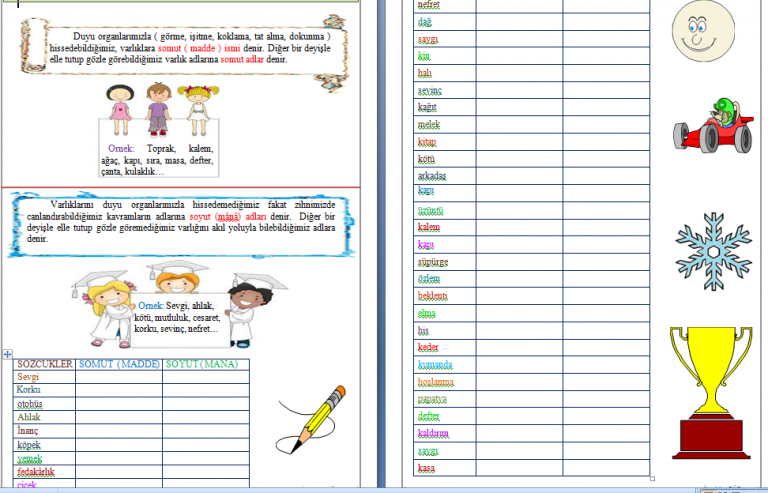Click the empty SOYUT cell beside Korku
The height and width of the screenshot is (493, 768).
click(x=203, y=390)
